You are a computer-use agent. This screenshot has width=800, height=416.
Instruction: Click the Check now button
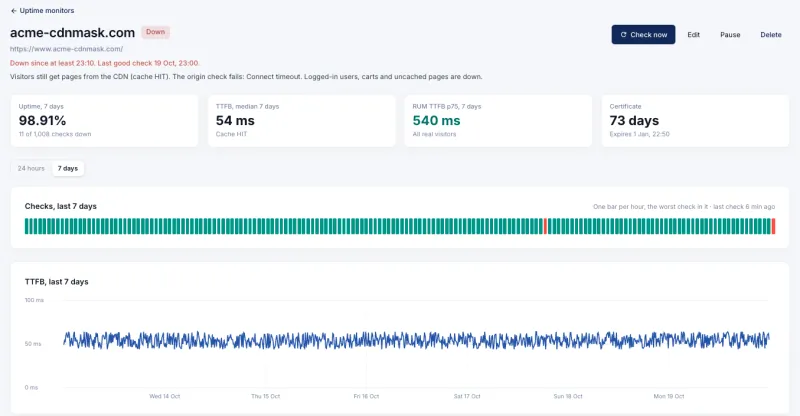(643, 35)
